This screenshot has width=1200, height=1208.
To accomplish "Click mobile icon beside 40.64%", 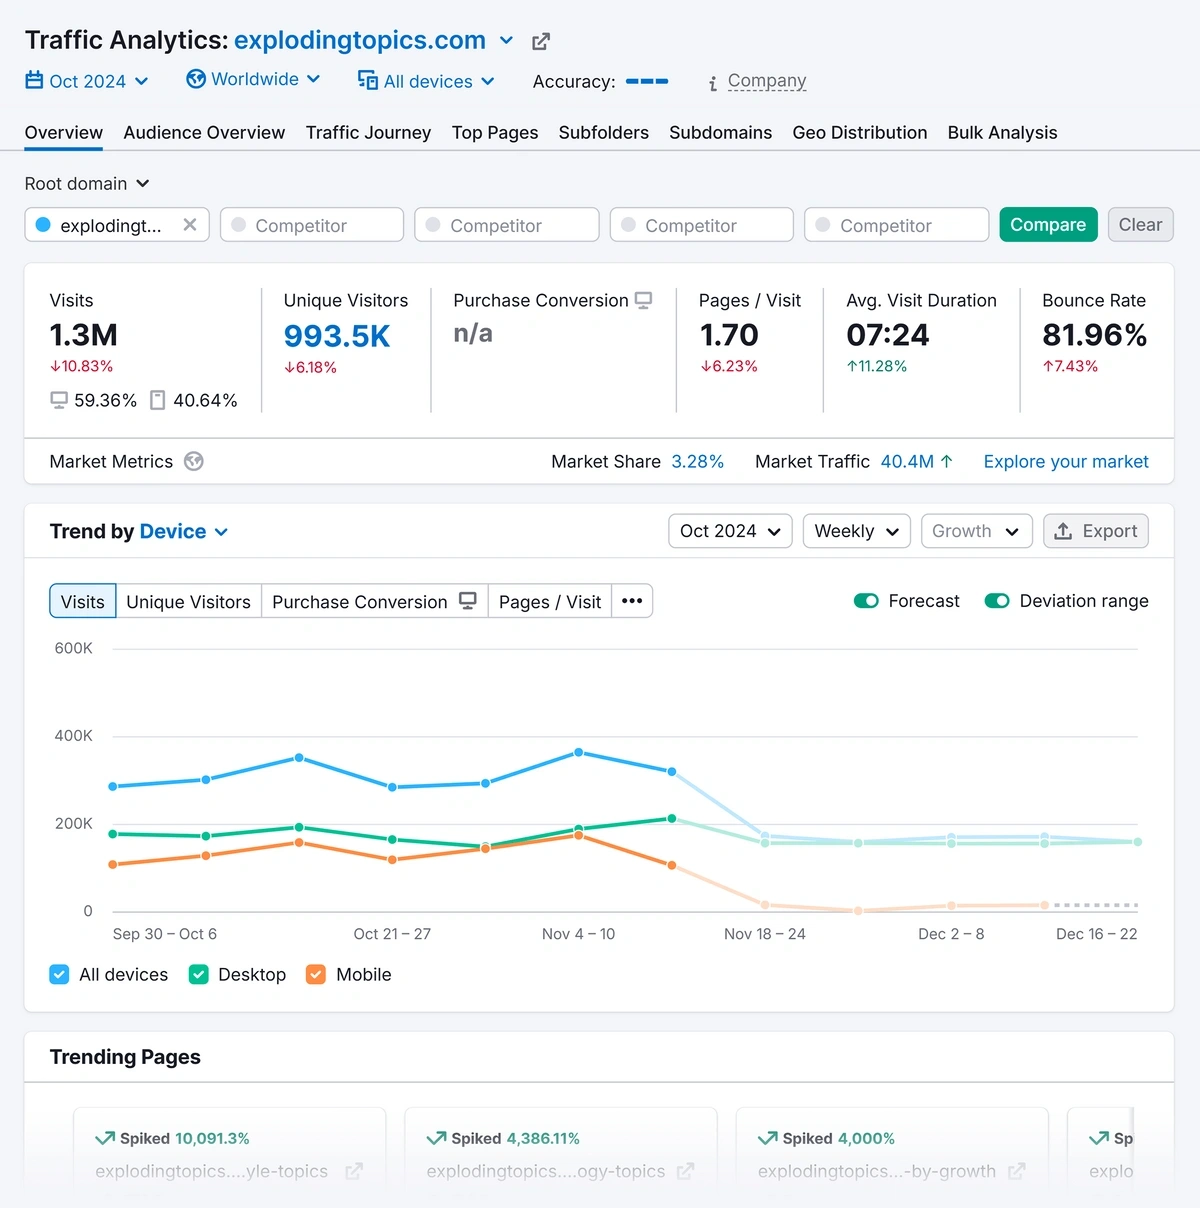I will tap(157, 401).
